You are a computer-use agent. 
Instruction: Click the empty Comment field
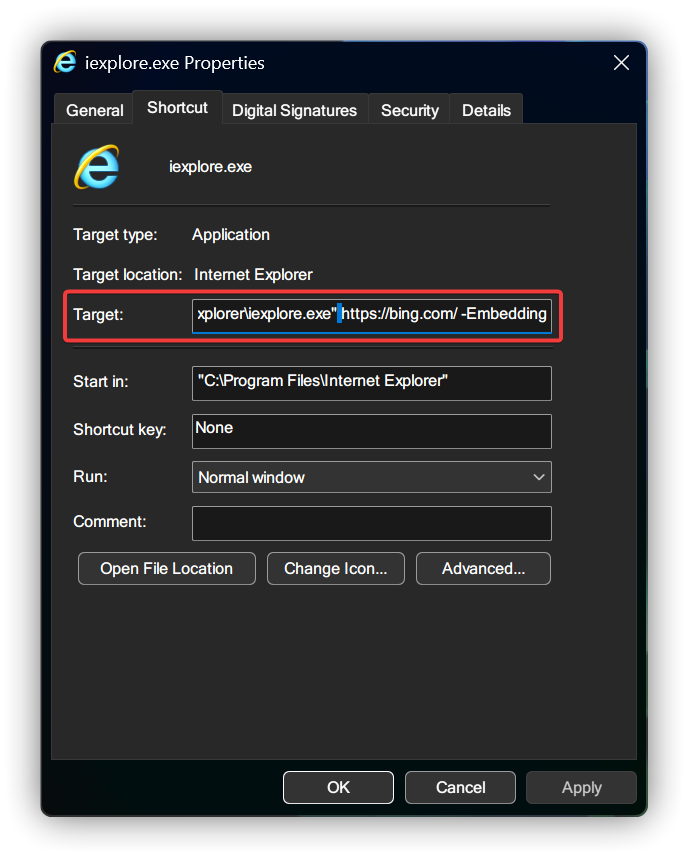coord(372,523)
